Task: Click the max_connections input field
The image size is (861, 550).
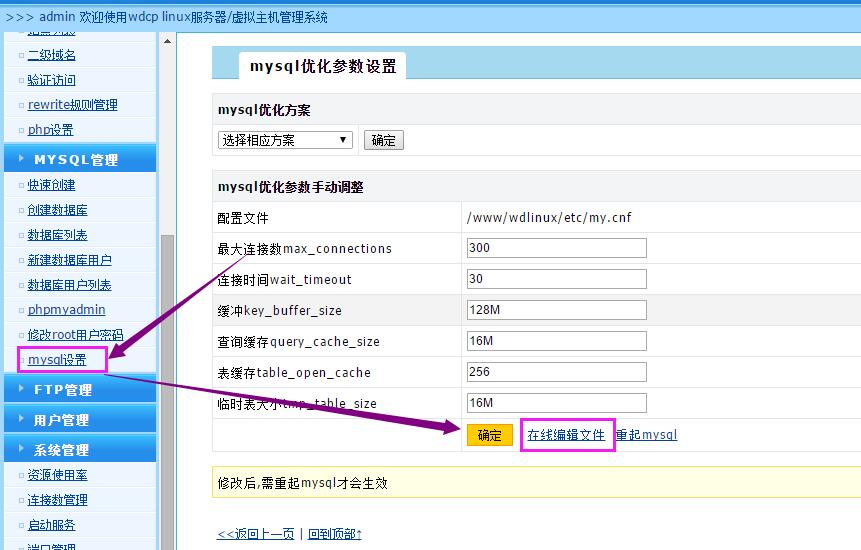Action: pyautogui.click(x=557, y=248)
